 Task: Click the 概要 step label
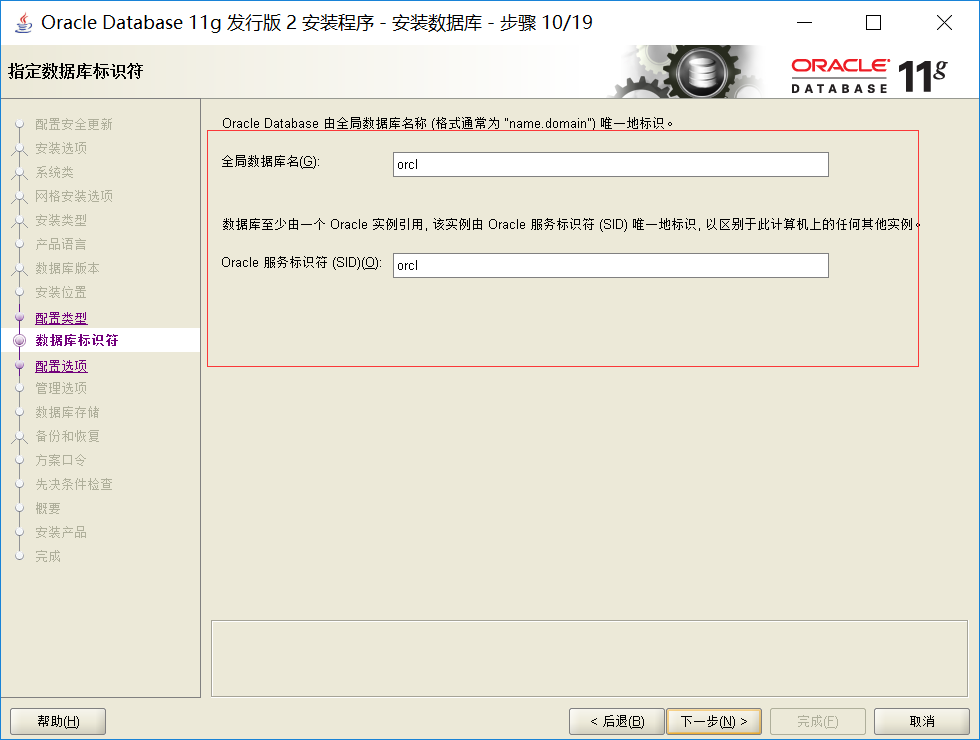[48, 508]
